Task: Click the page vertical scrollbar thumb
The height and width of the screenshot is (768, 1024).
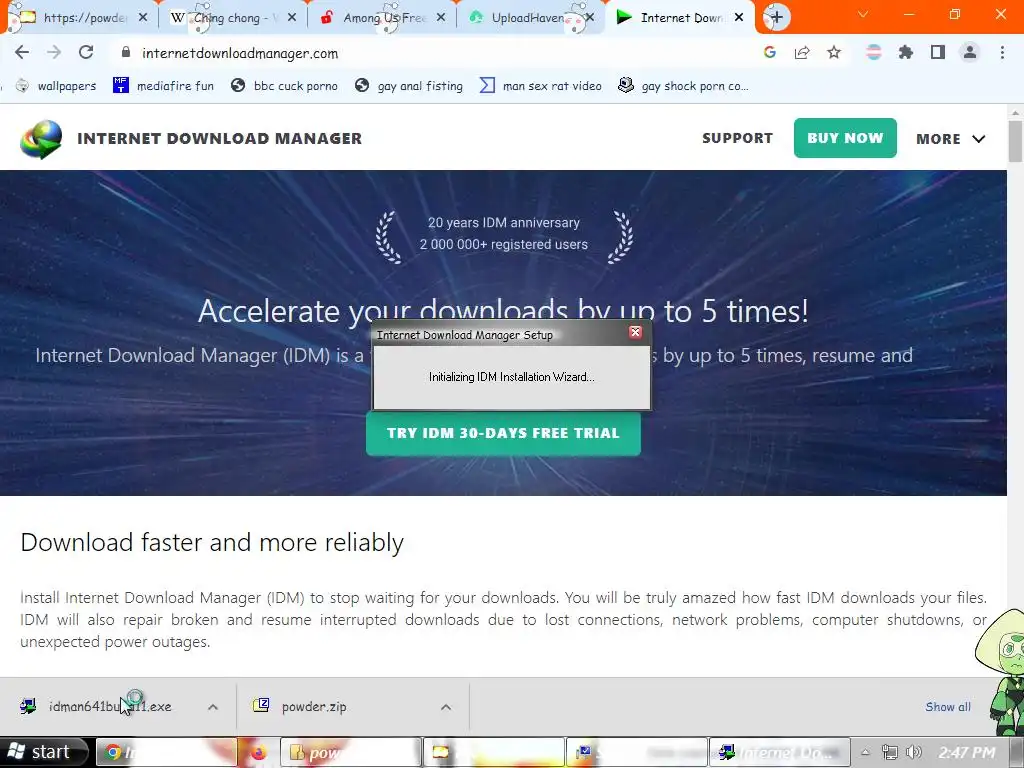Action: tap(1015, 141)
